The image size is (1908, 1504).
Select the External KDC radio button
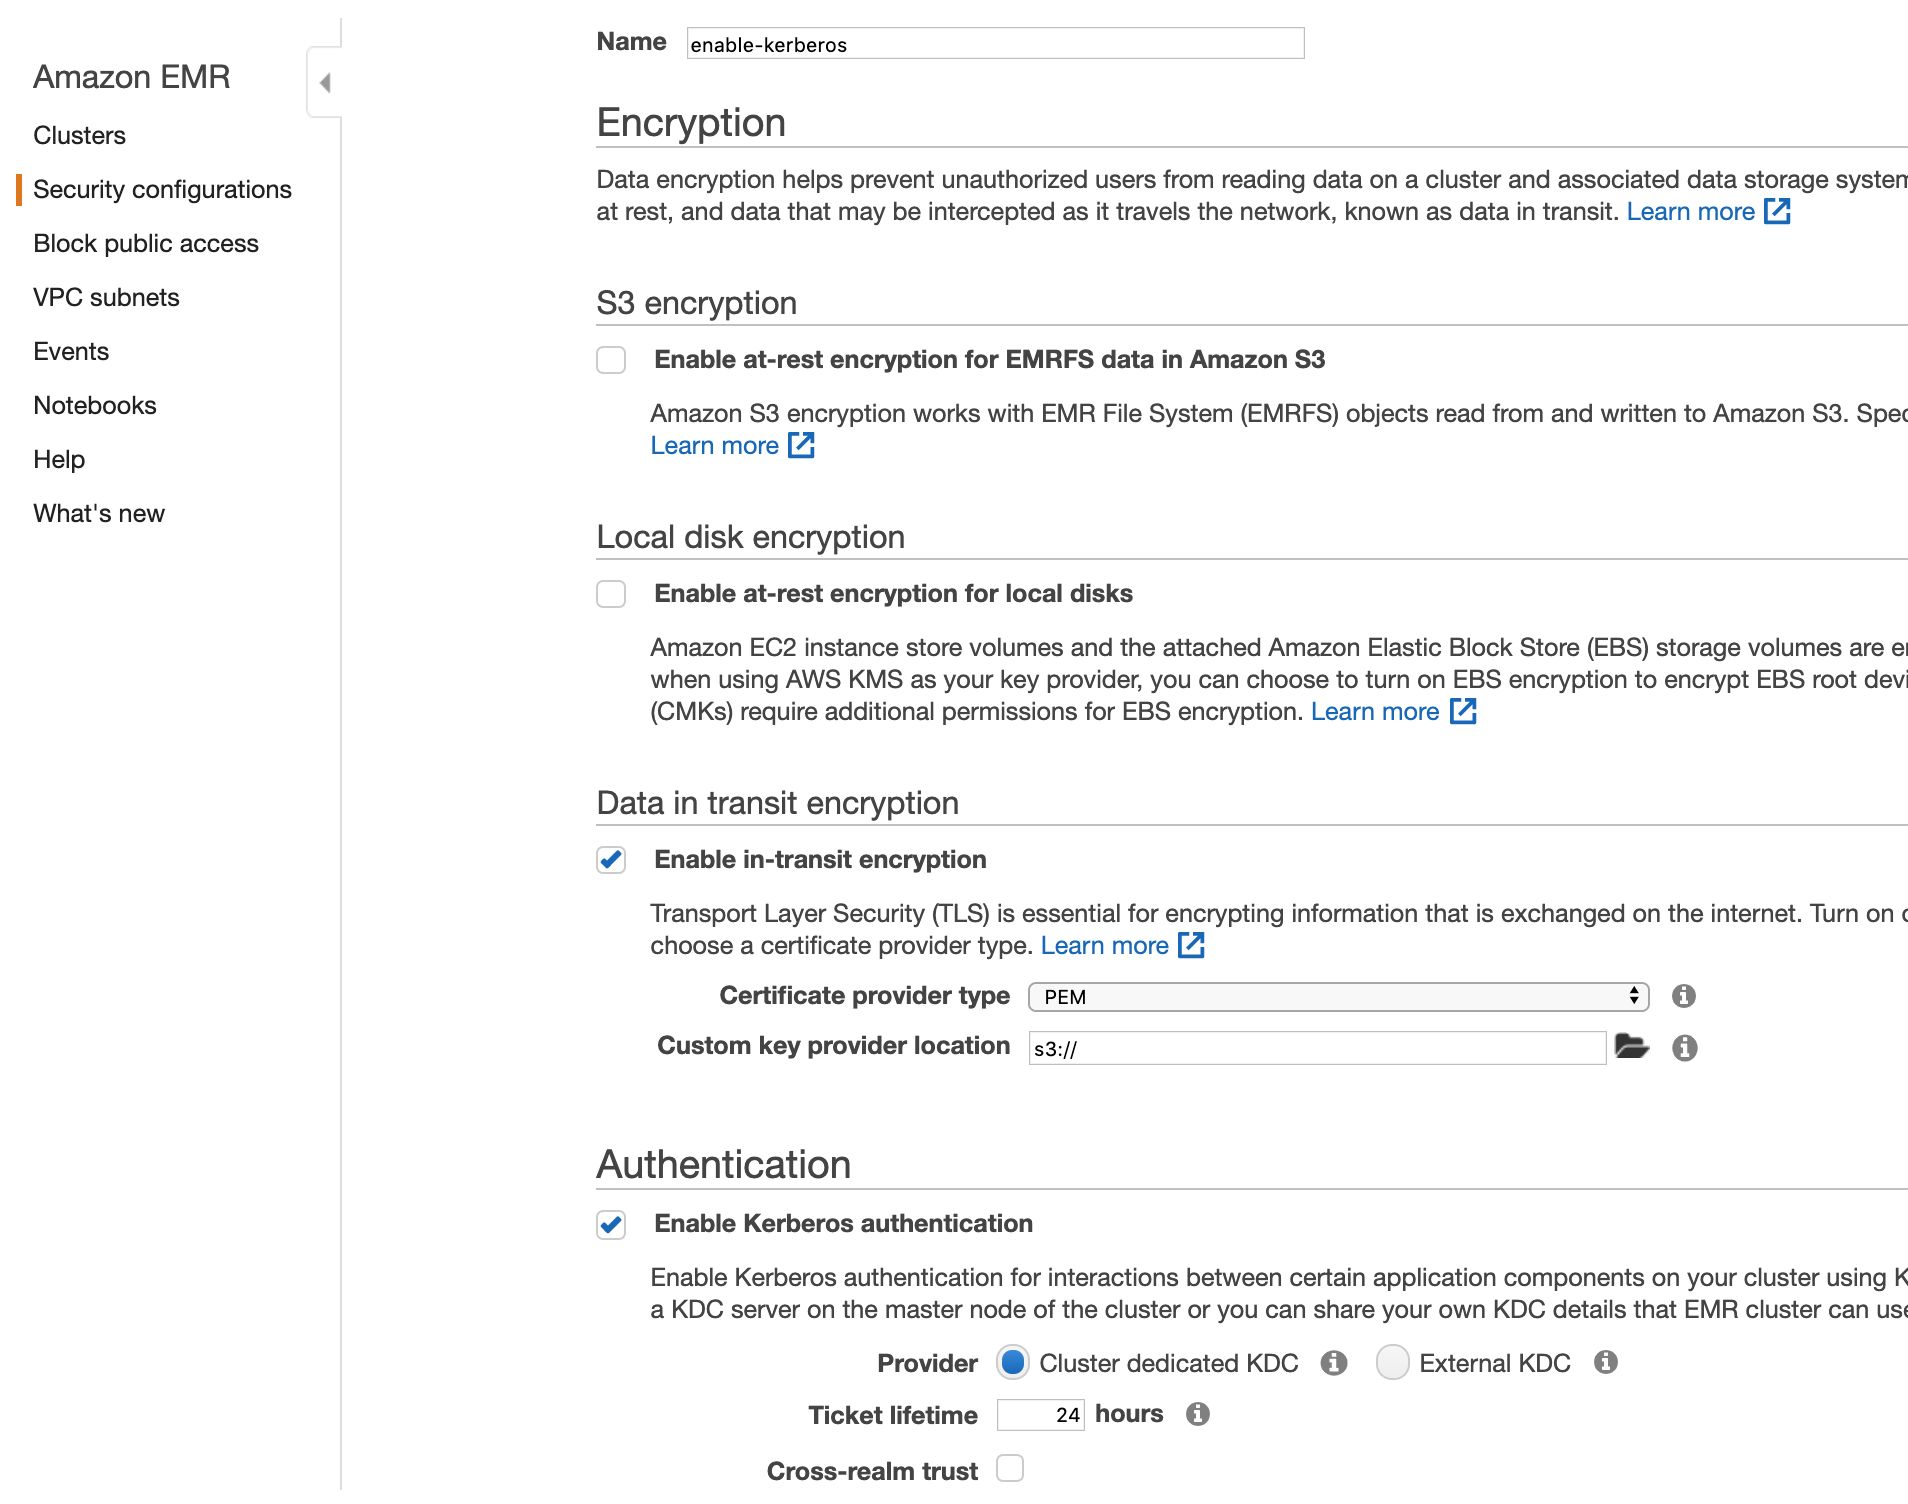[x=1392, y=1363]
